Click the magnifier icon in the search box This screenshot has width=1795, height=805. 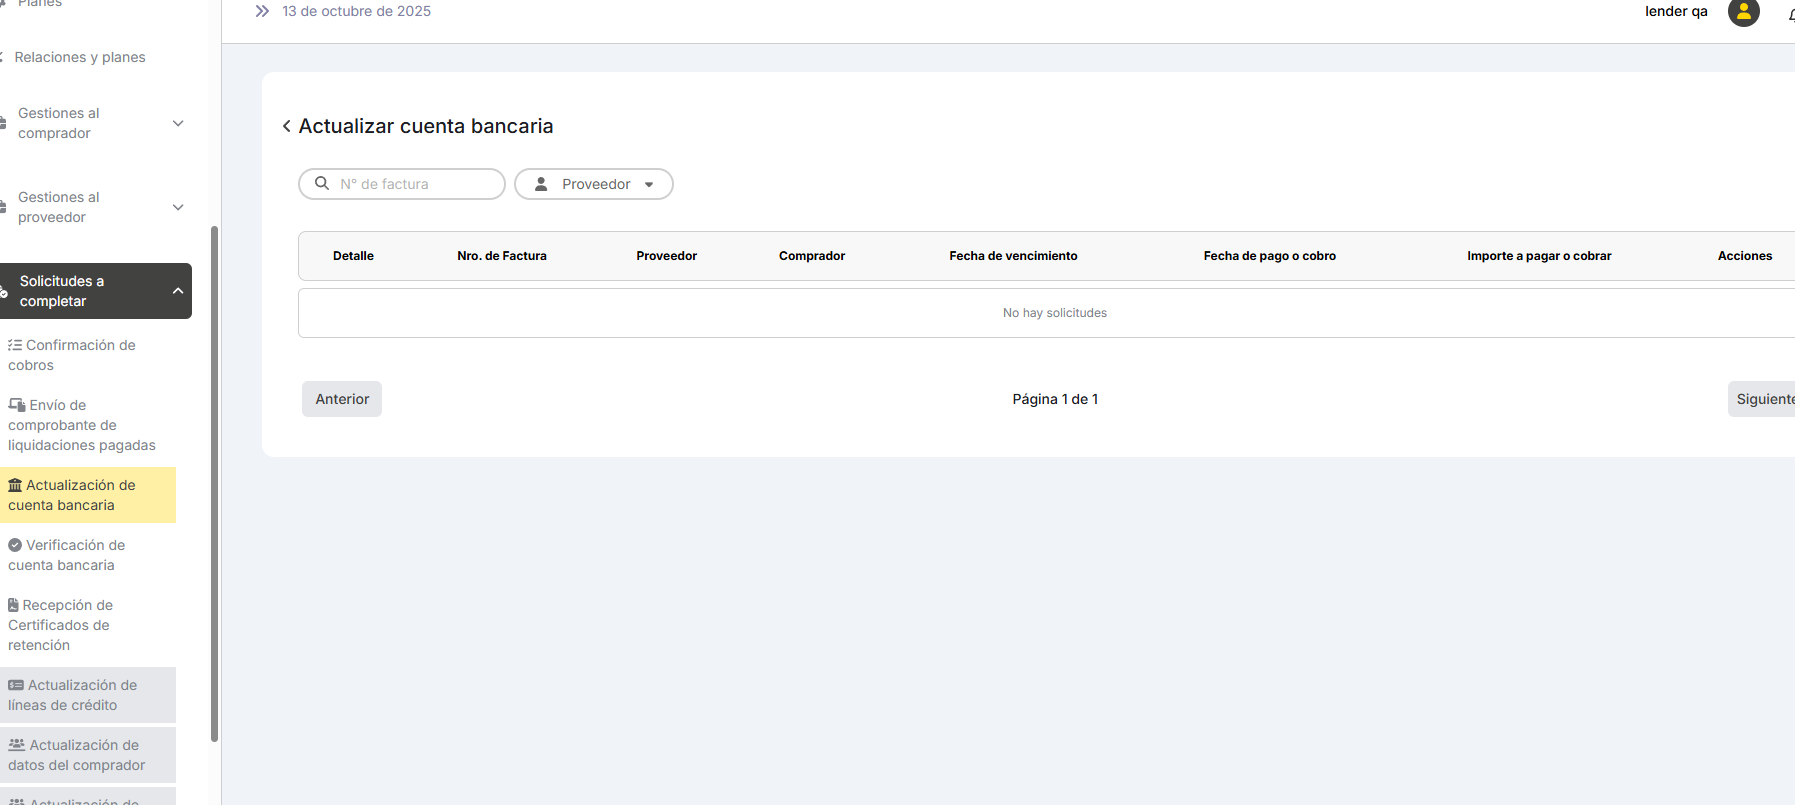[x=322, y=184]
